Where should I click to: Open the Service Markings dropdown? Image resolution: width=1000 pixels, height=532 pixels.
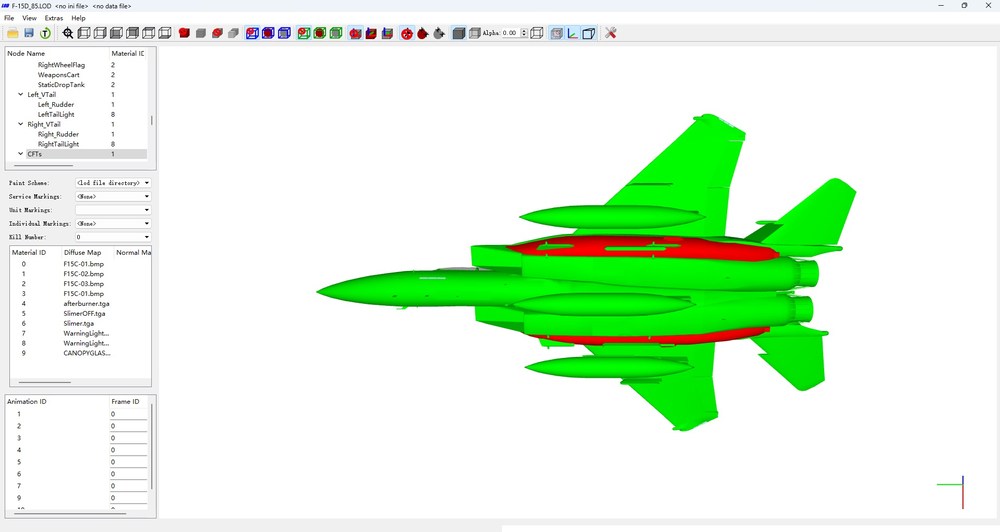tap(113, 196)
